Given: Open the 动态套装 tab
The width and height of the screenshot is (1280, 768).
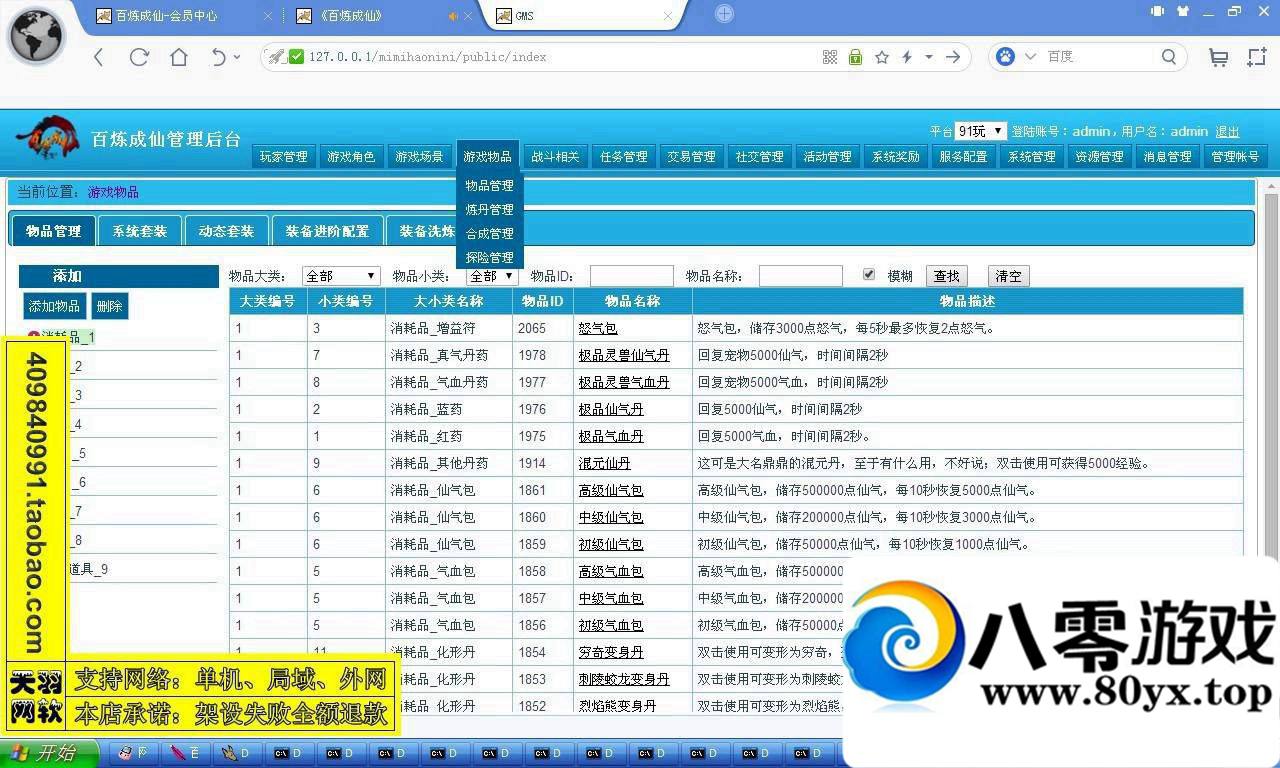Looking at the screenshot, I should point(227,231).
